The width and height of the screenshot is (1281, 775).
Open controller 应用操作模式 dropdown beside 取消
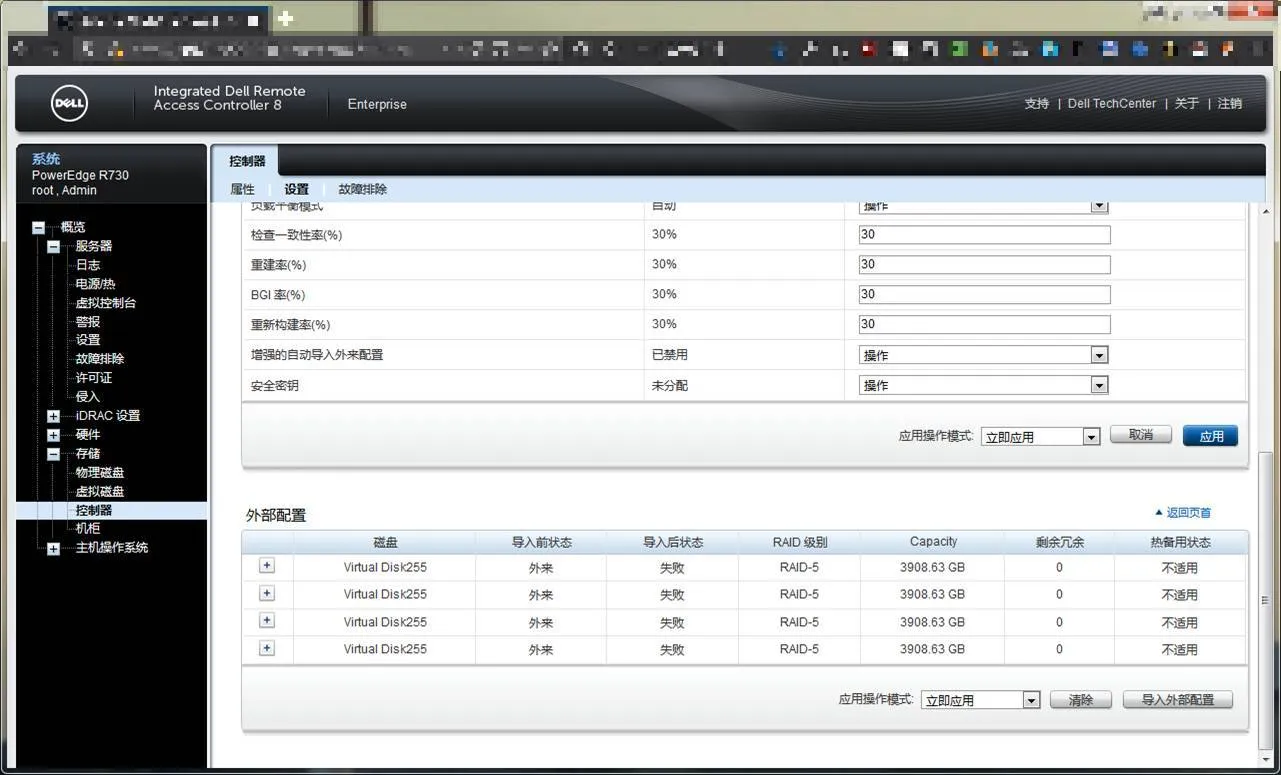tap(1040, 437)
